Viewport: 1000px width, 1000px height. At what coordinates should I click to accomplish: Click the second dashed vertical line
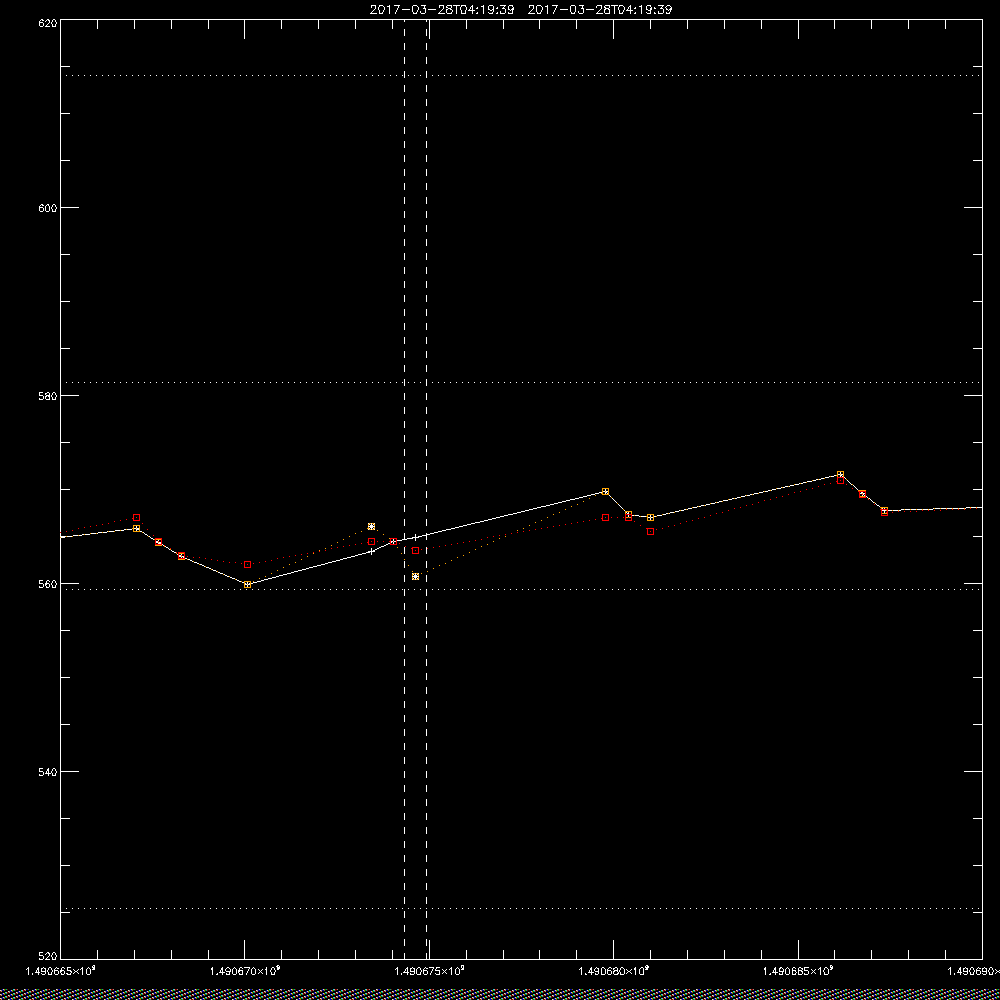[x=426, y=489]
